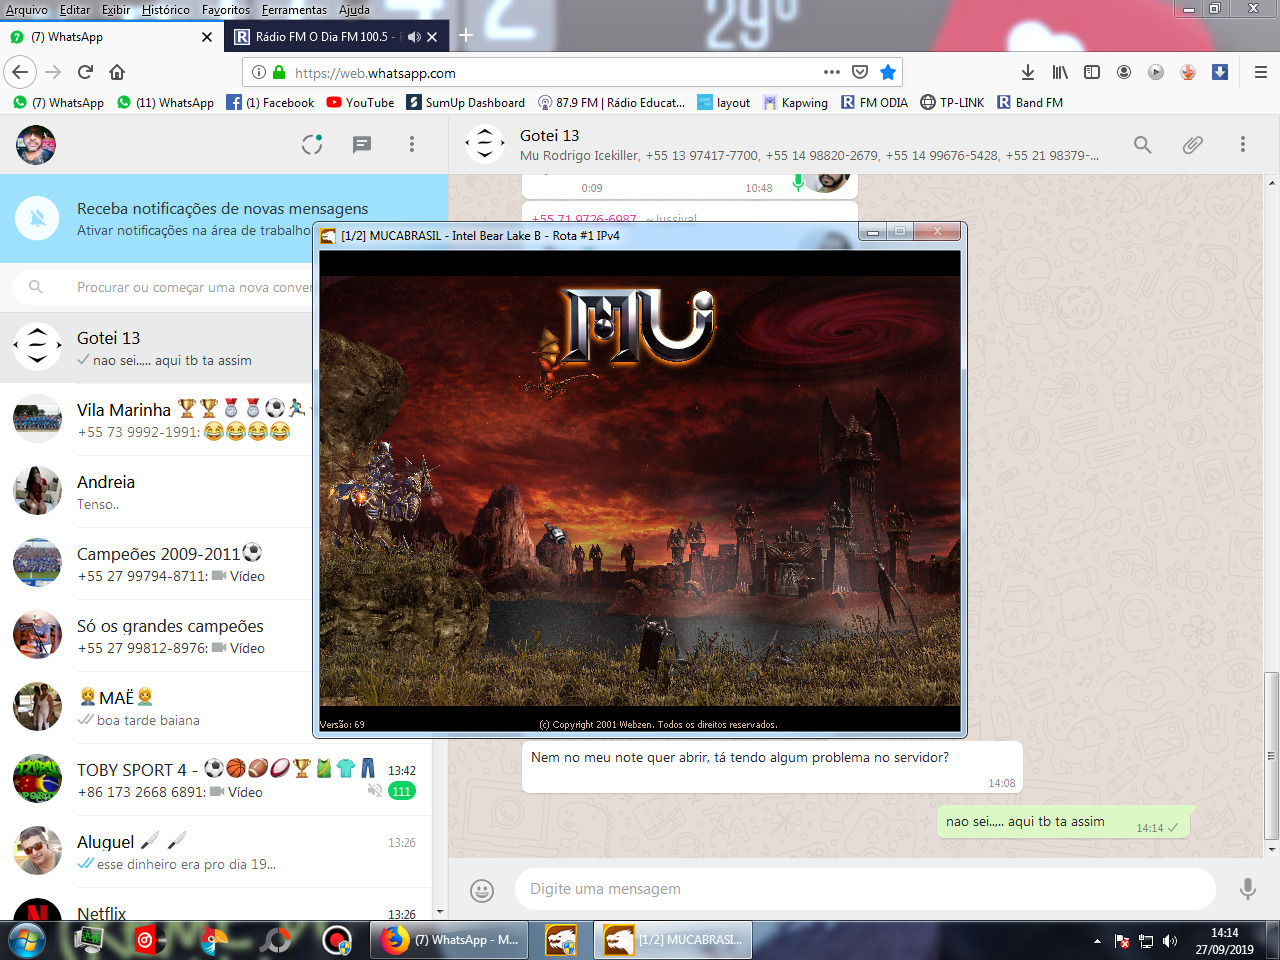Open the Gotei 13 chat options menu

1242,145
